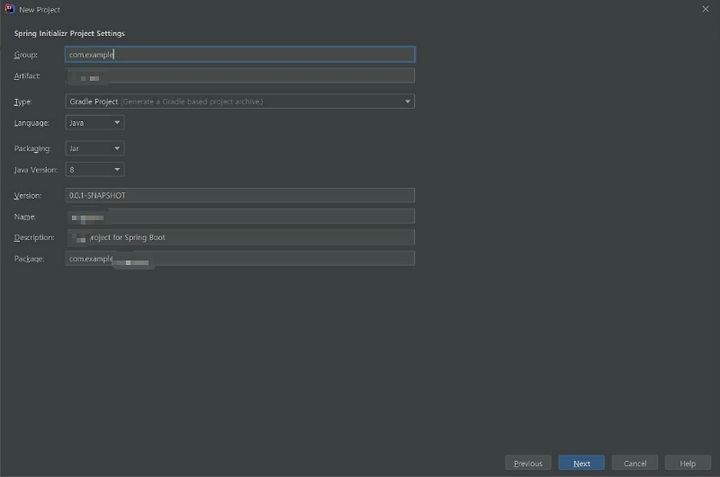Screen dimensions: 720x477
Task: Open the Java Version dropdown showing 8
Action: [95, 169]
